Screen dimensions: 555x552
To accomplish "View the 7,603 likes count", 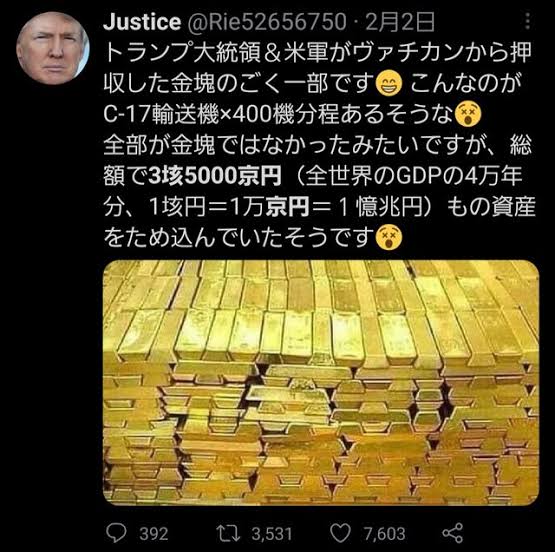I will point(384,534).
